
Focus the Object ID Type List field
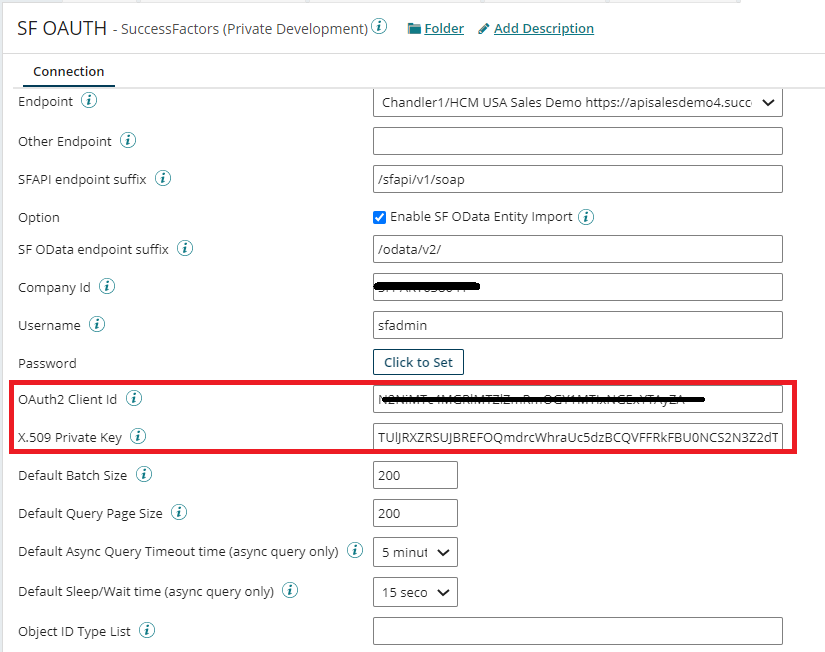point(578,631)
